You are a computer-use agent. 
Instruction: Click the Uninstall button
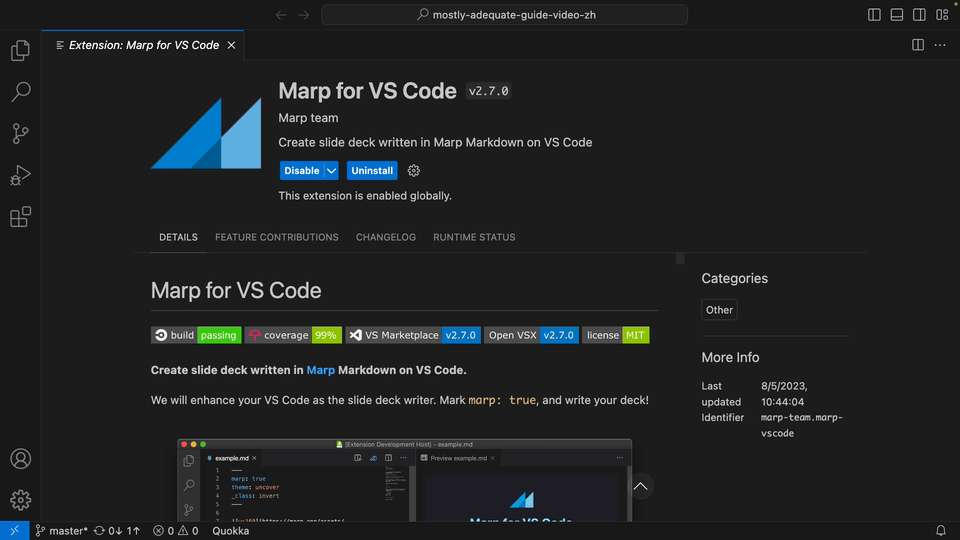pos(372,171)
